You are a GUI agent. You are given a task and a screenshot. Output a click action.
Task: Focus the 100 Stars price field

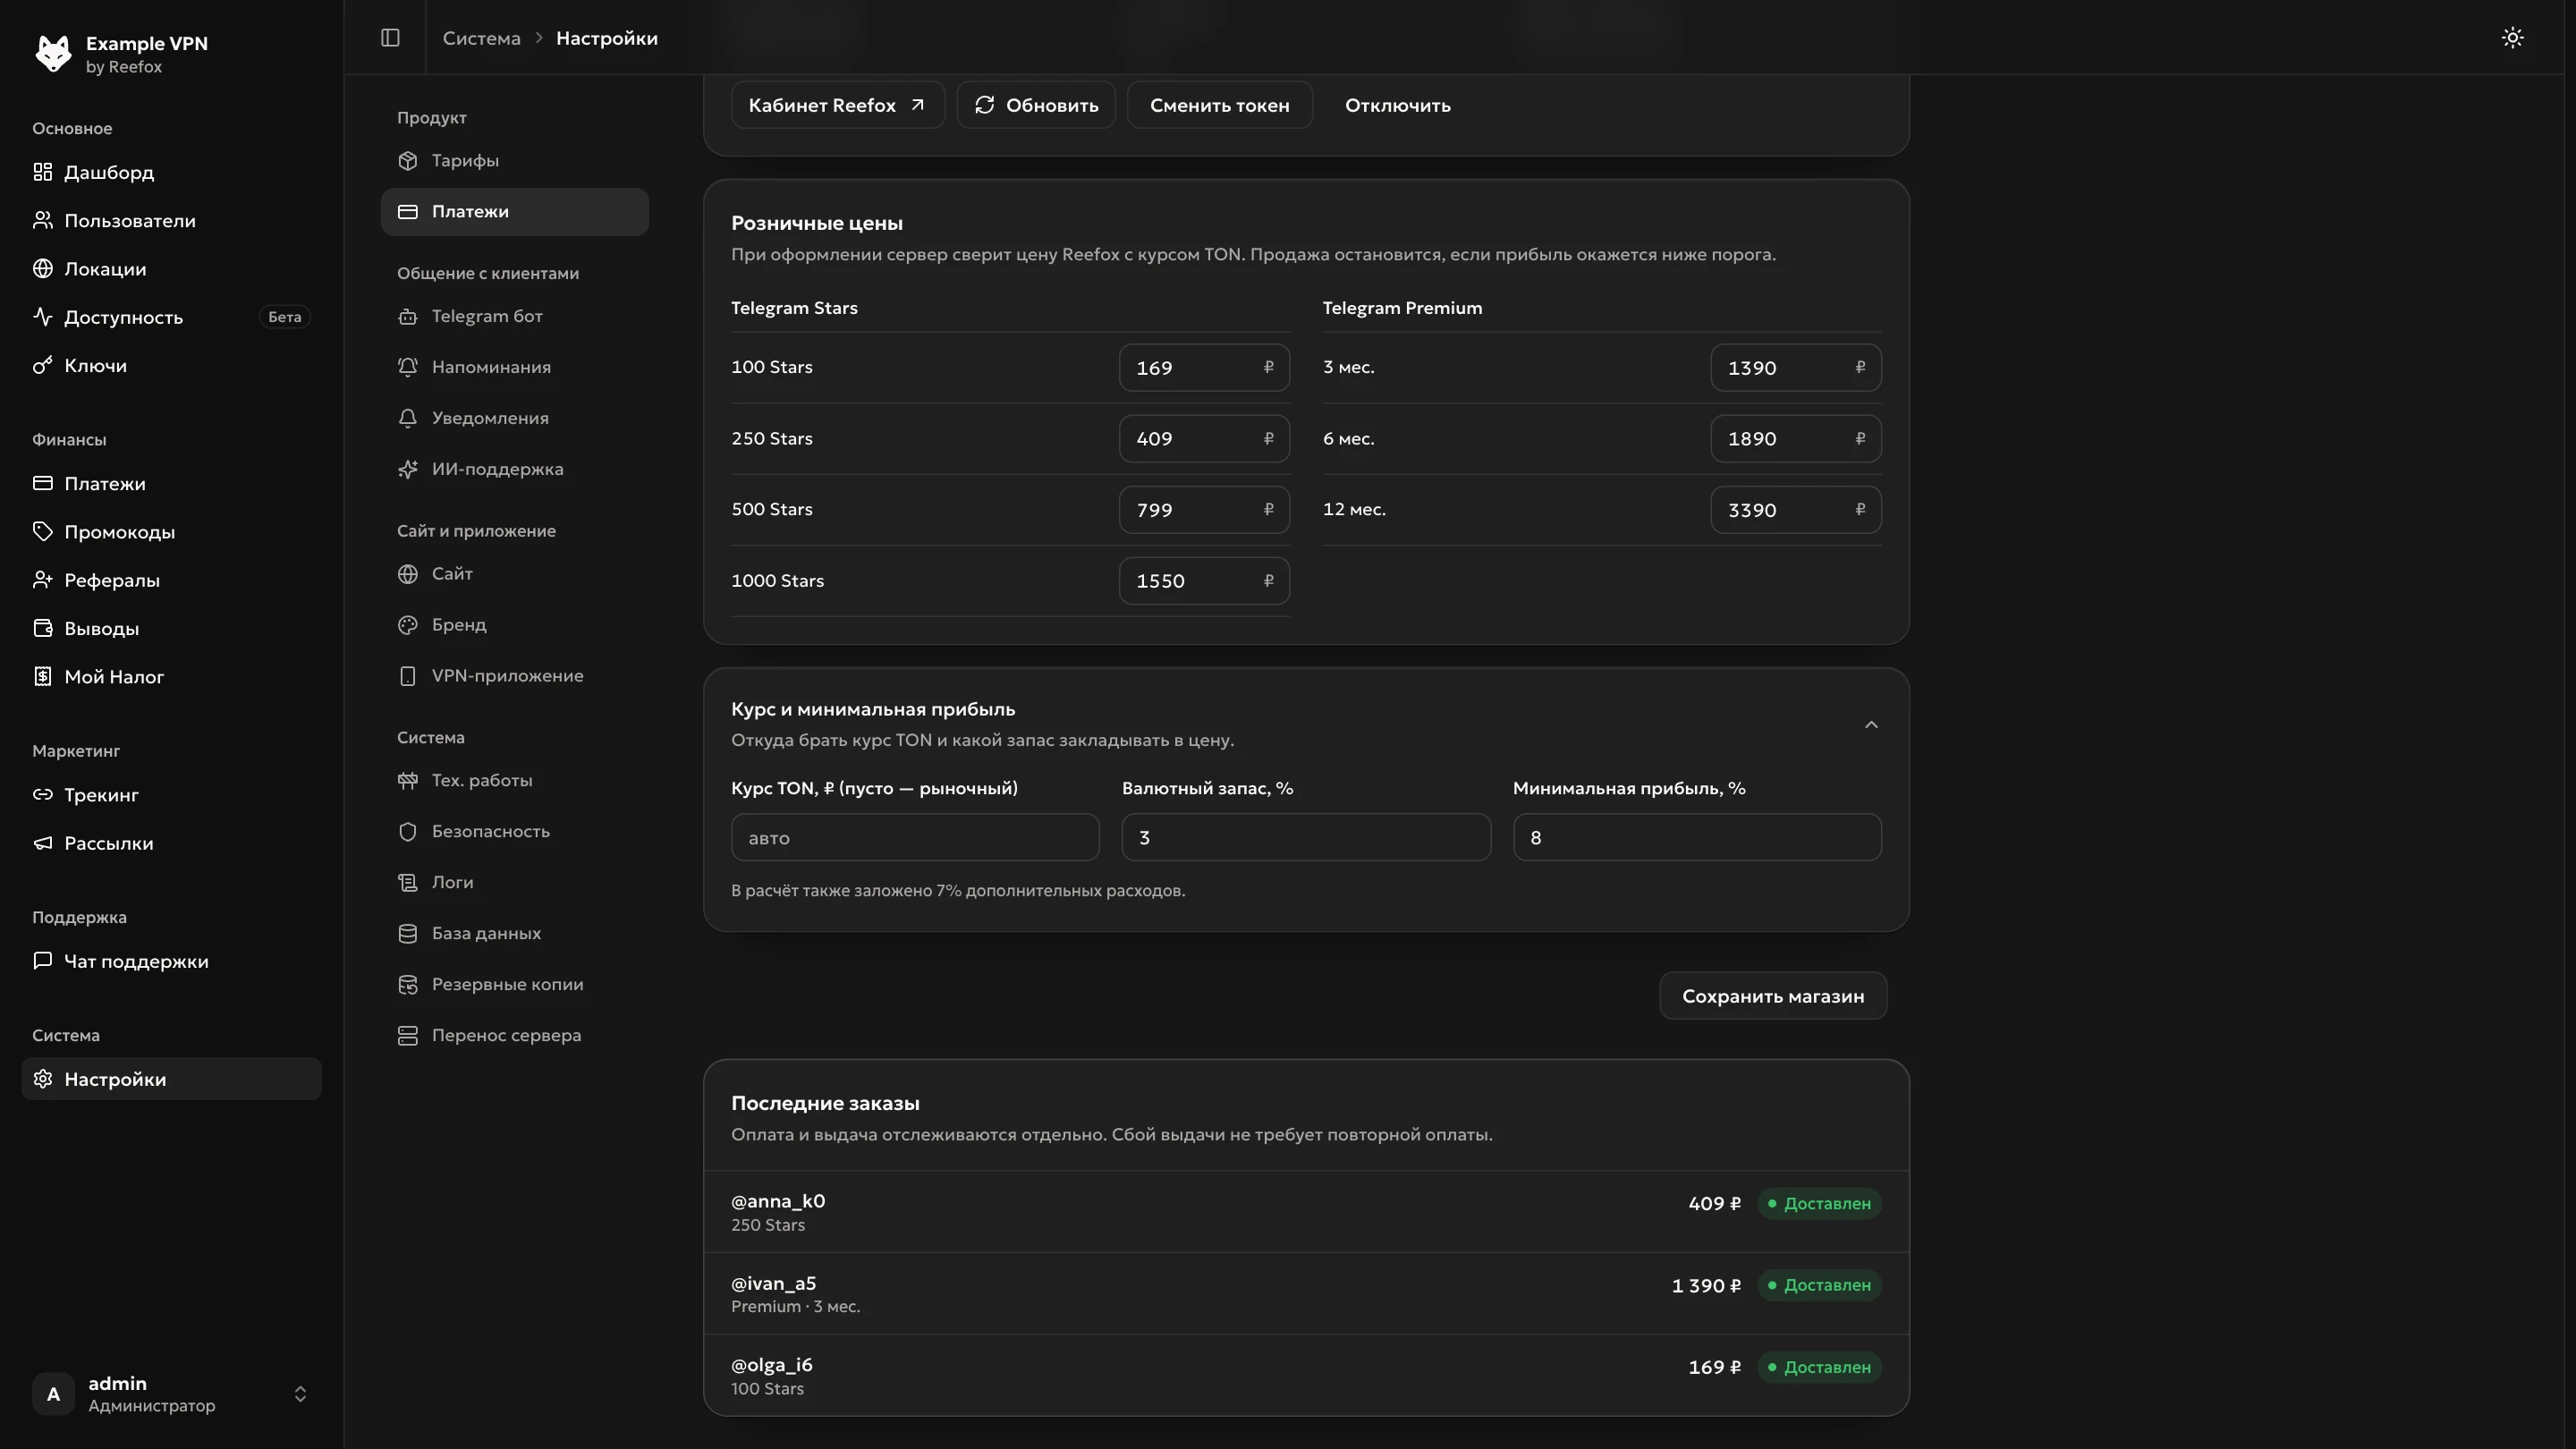pyautogui.click(x=1204, y=368)
